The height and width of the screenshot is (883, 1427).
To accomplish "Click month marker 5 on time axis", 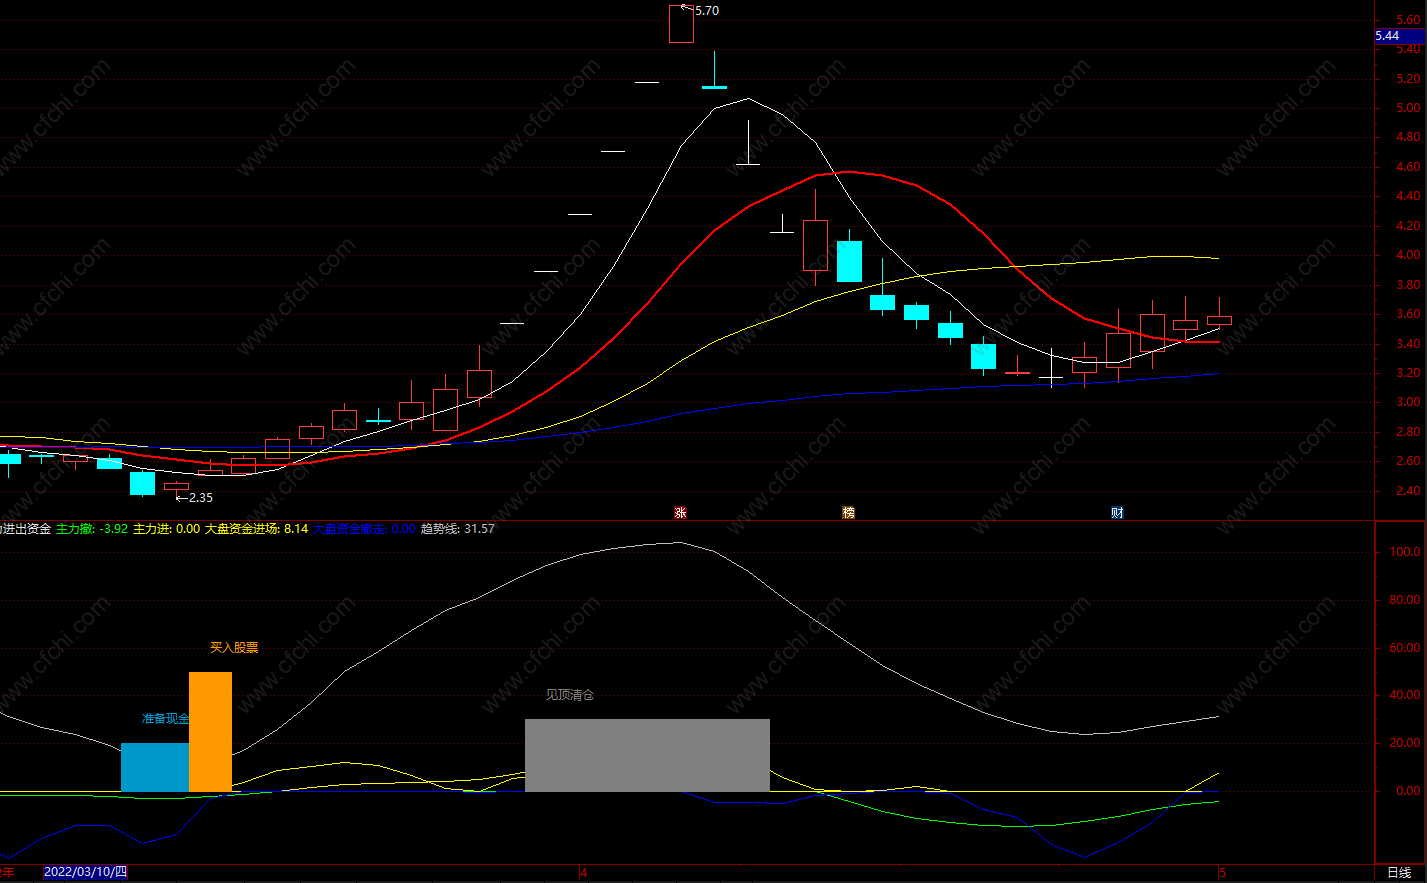I will click(1222, 873).
